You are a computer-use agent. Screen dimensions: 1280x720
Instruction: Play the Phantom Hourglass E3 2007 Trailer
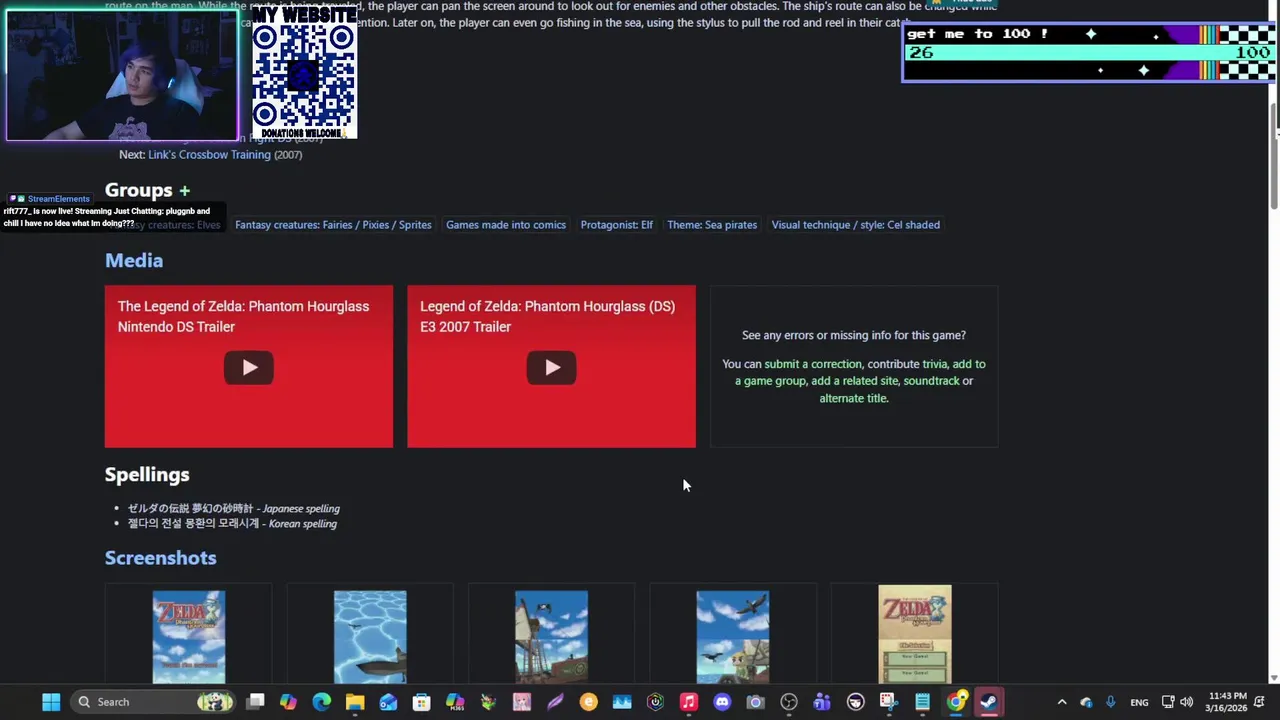coord(551,367)
